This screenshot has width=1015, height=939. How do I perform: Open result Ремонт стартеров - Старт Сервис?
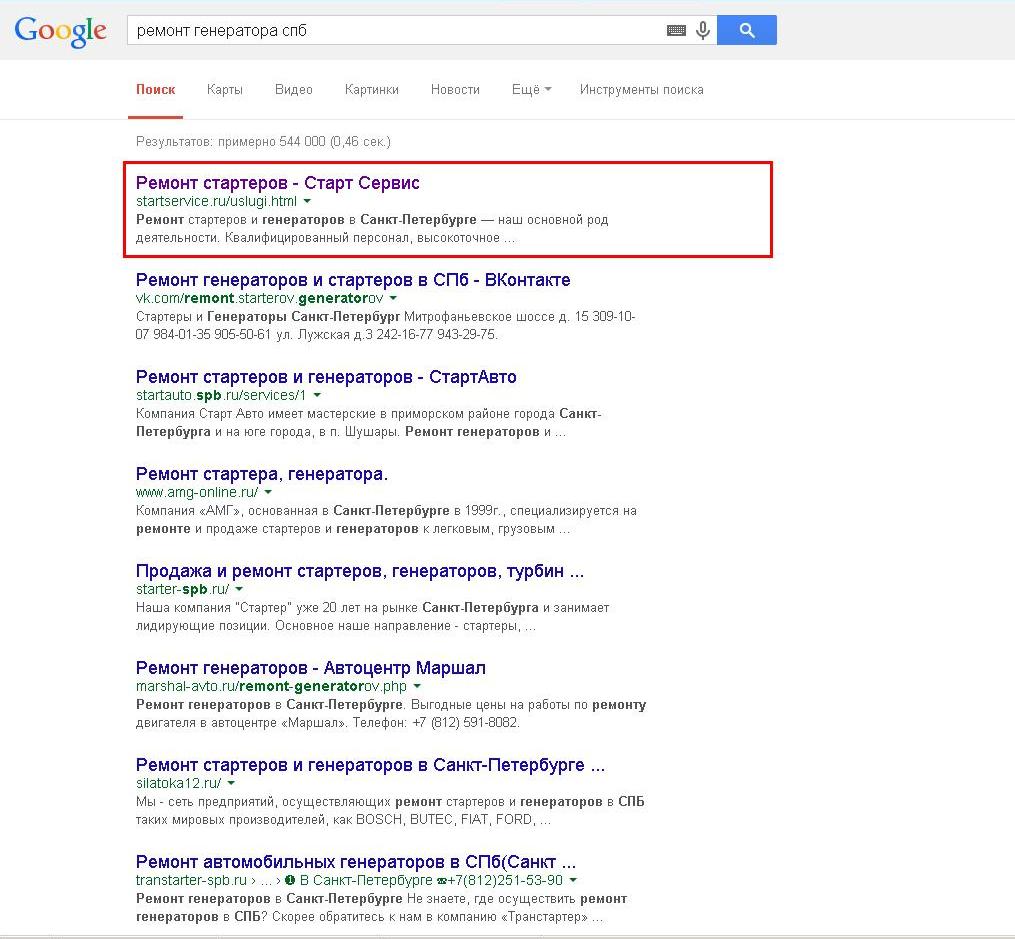click(x=278, y=182)
